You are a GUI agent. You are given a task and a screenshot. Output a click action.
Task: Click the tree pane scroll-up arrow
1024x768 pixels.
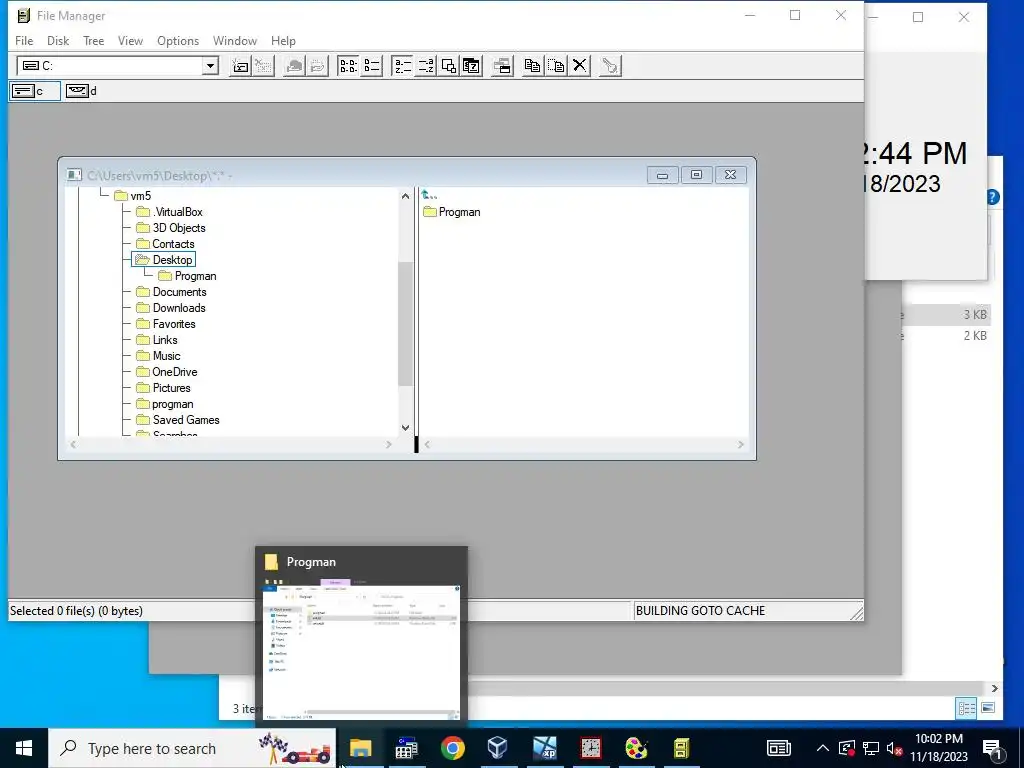click(405, 196)
